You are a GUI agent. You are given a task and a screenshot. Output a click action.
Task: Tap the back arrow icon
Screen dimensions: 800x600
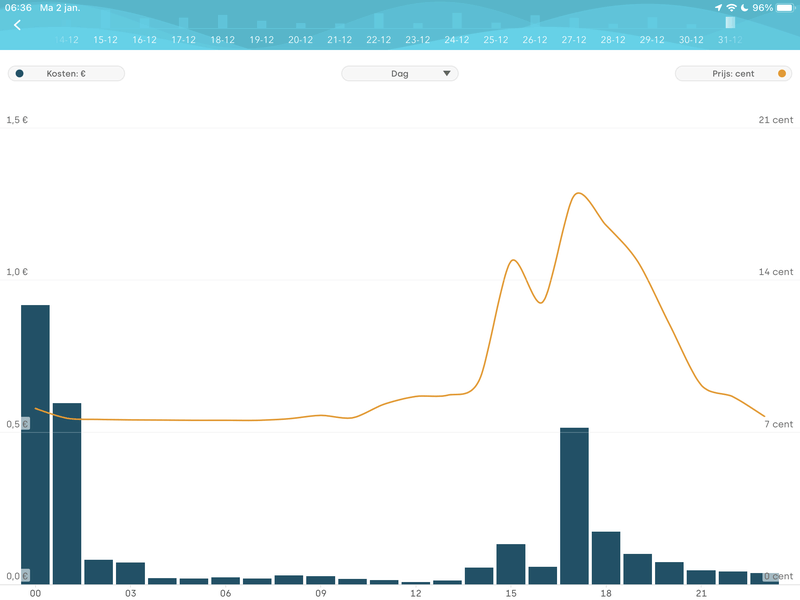17,25
